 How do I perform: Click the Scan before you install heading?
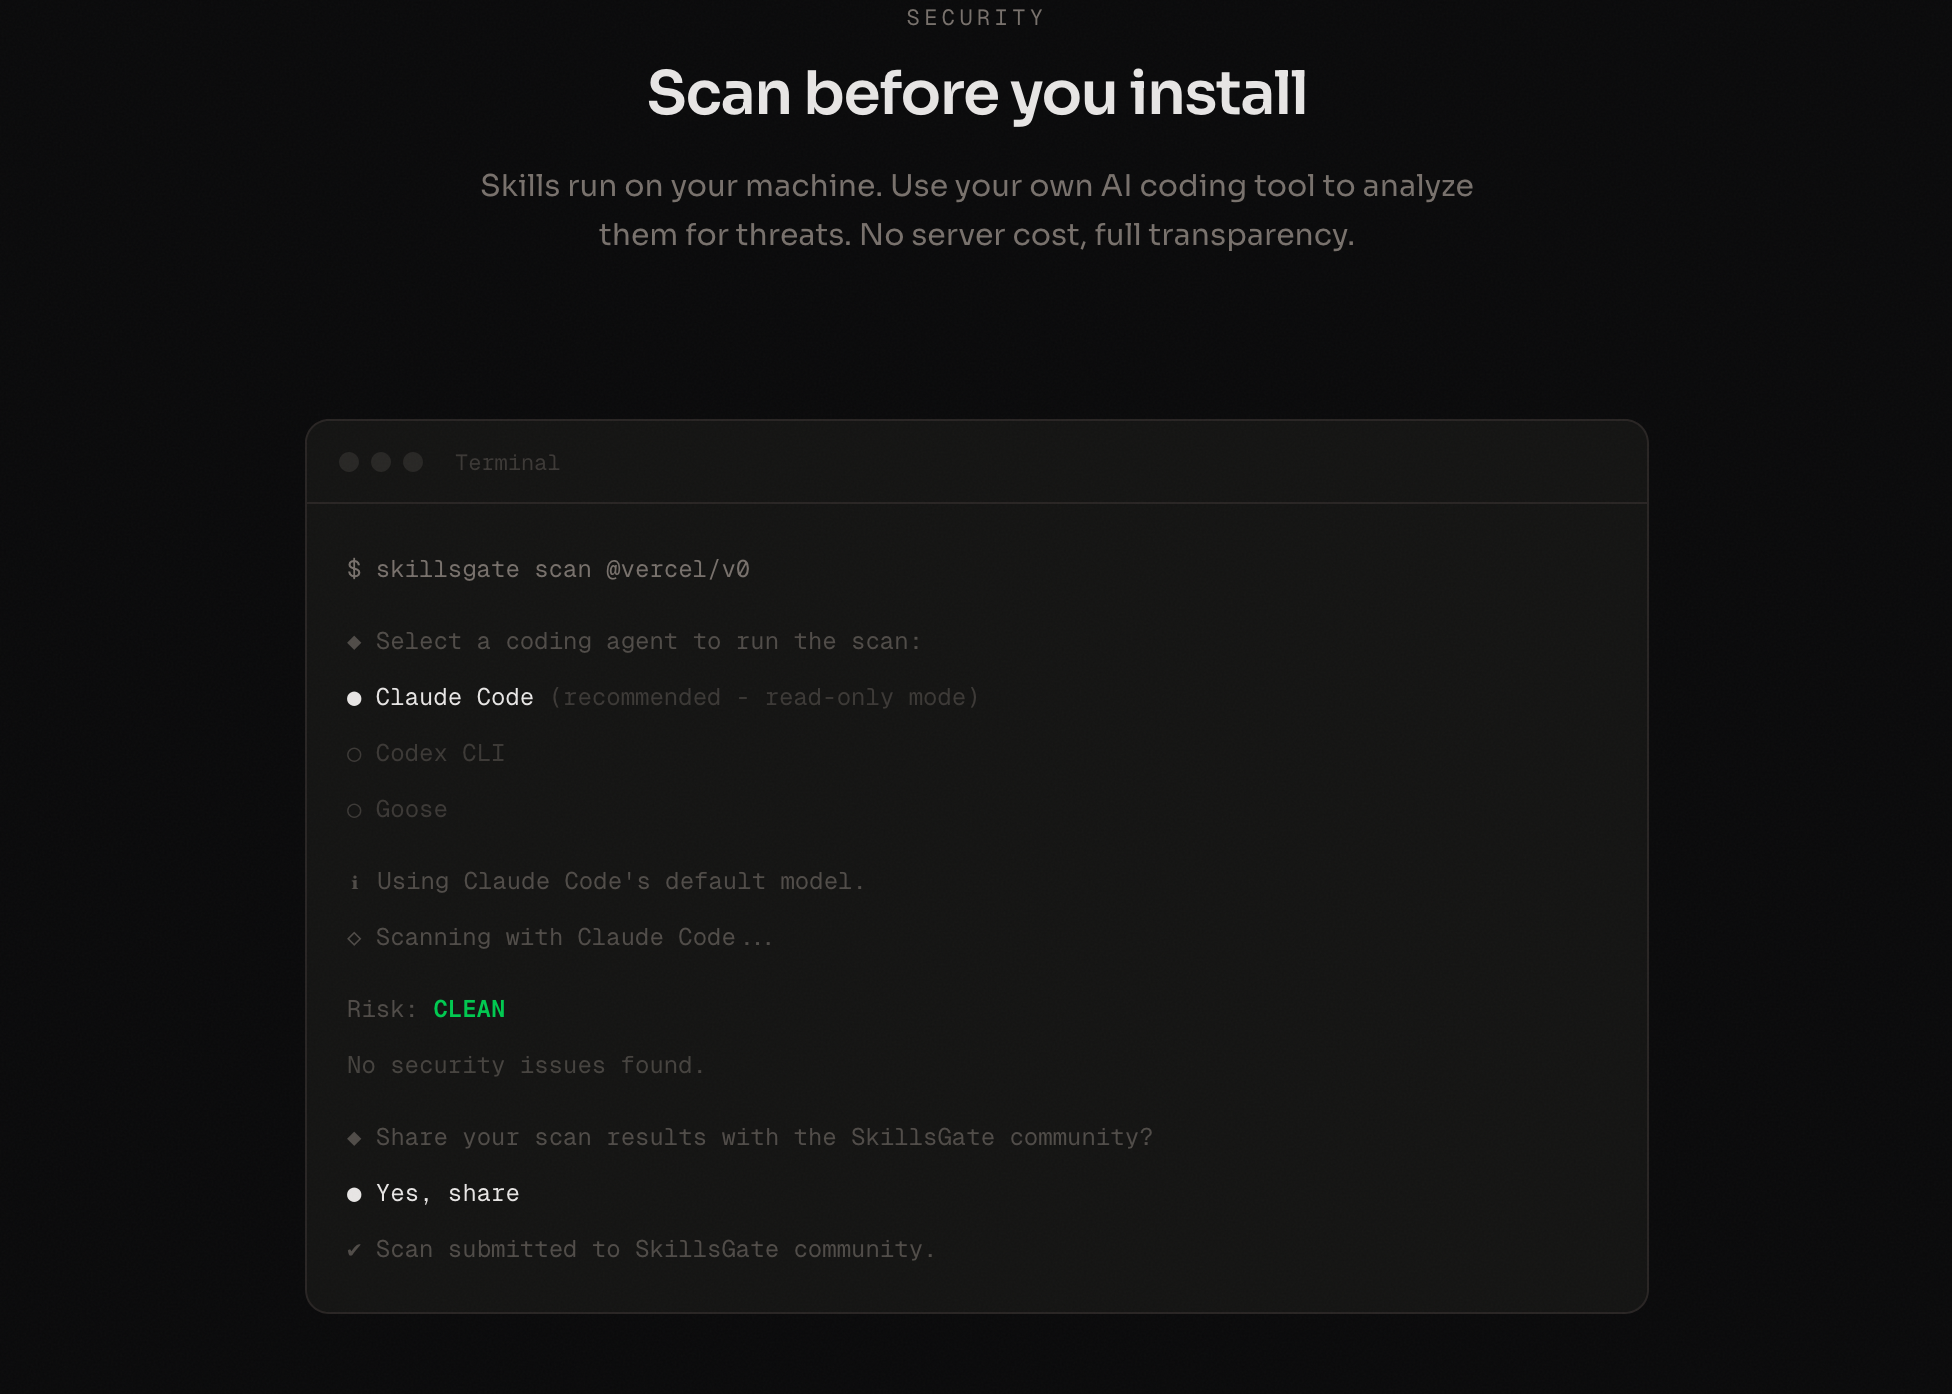click(977, 93)
